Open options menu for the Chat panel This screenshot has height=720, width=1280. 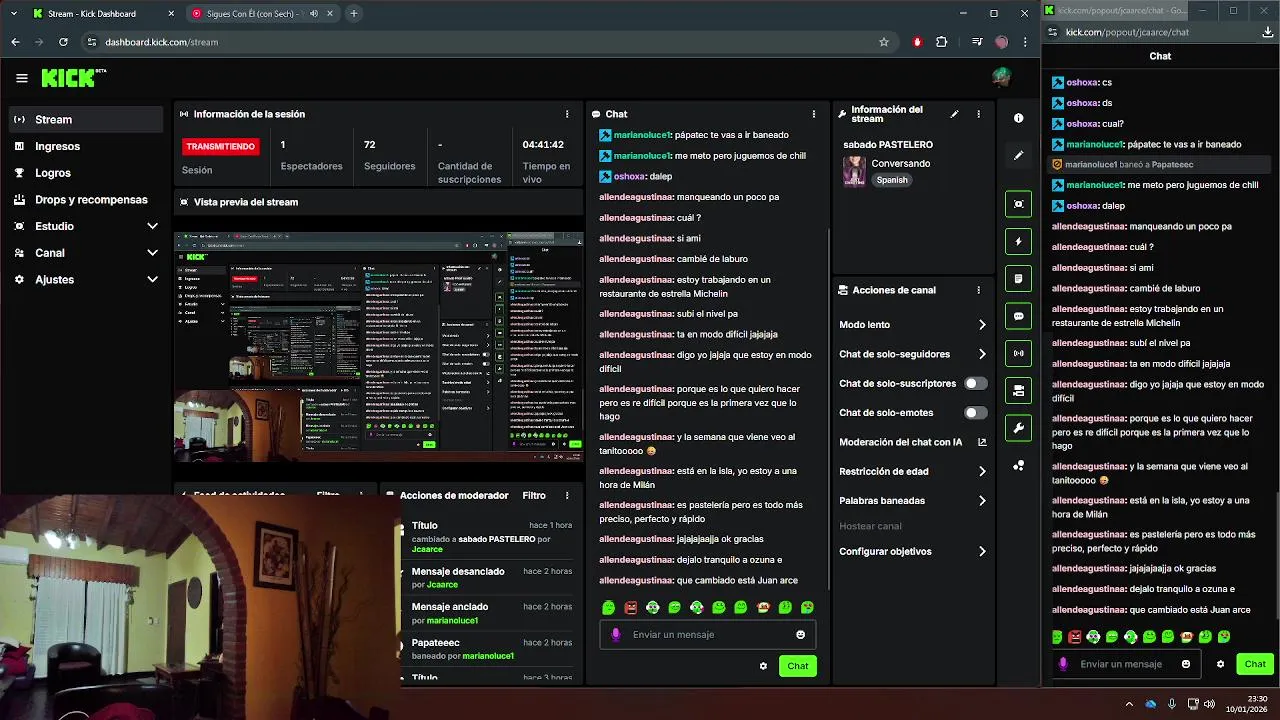pyautogui.click(x=814, y=114)
